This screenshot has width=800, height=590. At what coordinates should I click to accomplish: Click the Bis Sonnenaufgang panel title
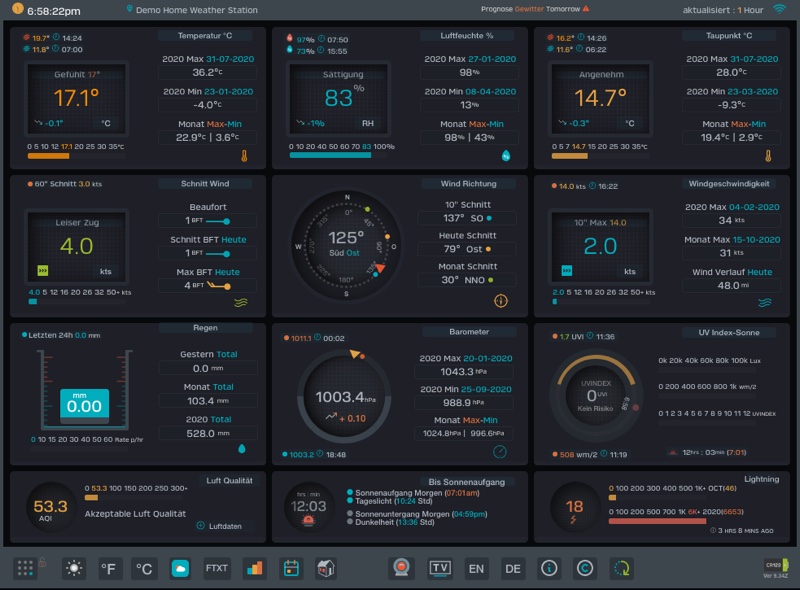(466, 482)
